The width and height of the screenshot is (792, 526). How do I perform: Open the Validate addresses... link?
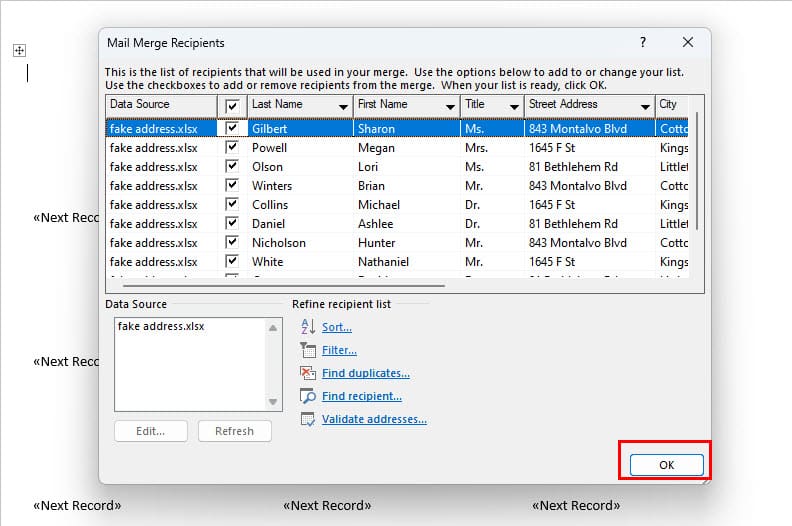click(x=374, y=419)
